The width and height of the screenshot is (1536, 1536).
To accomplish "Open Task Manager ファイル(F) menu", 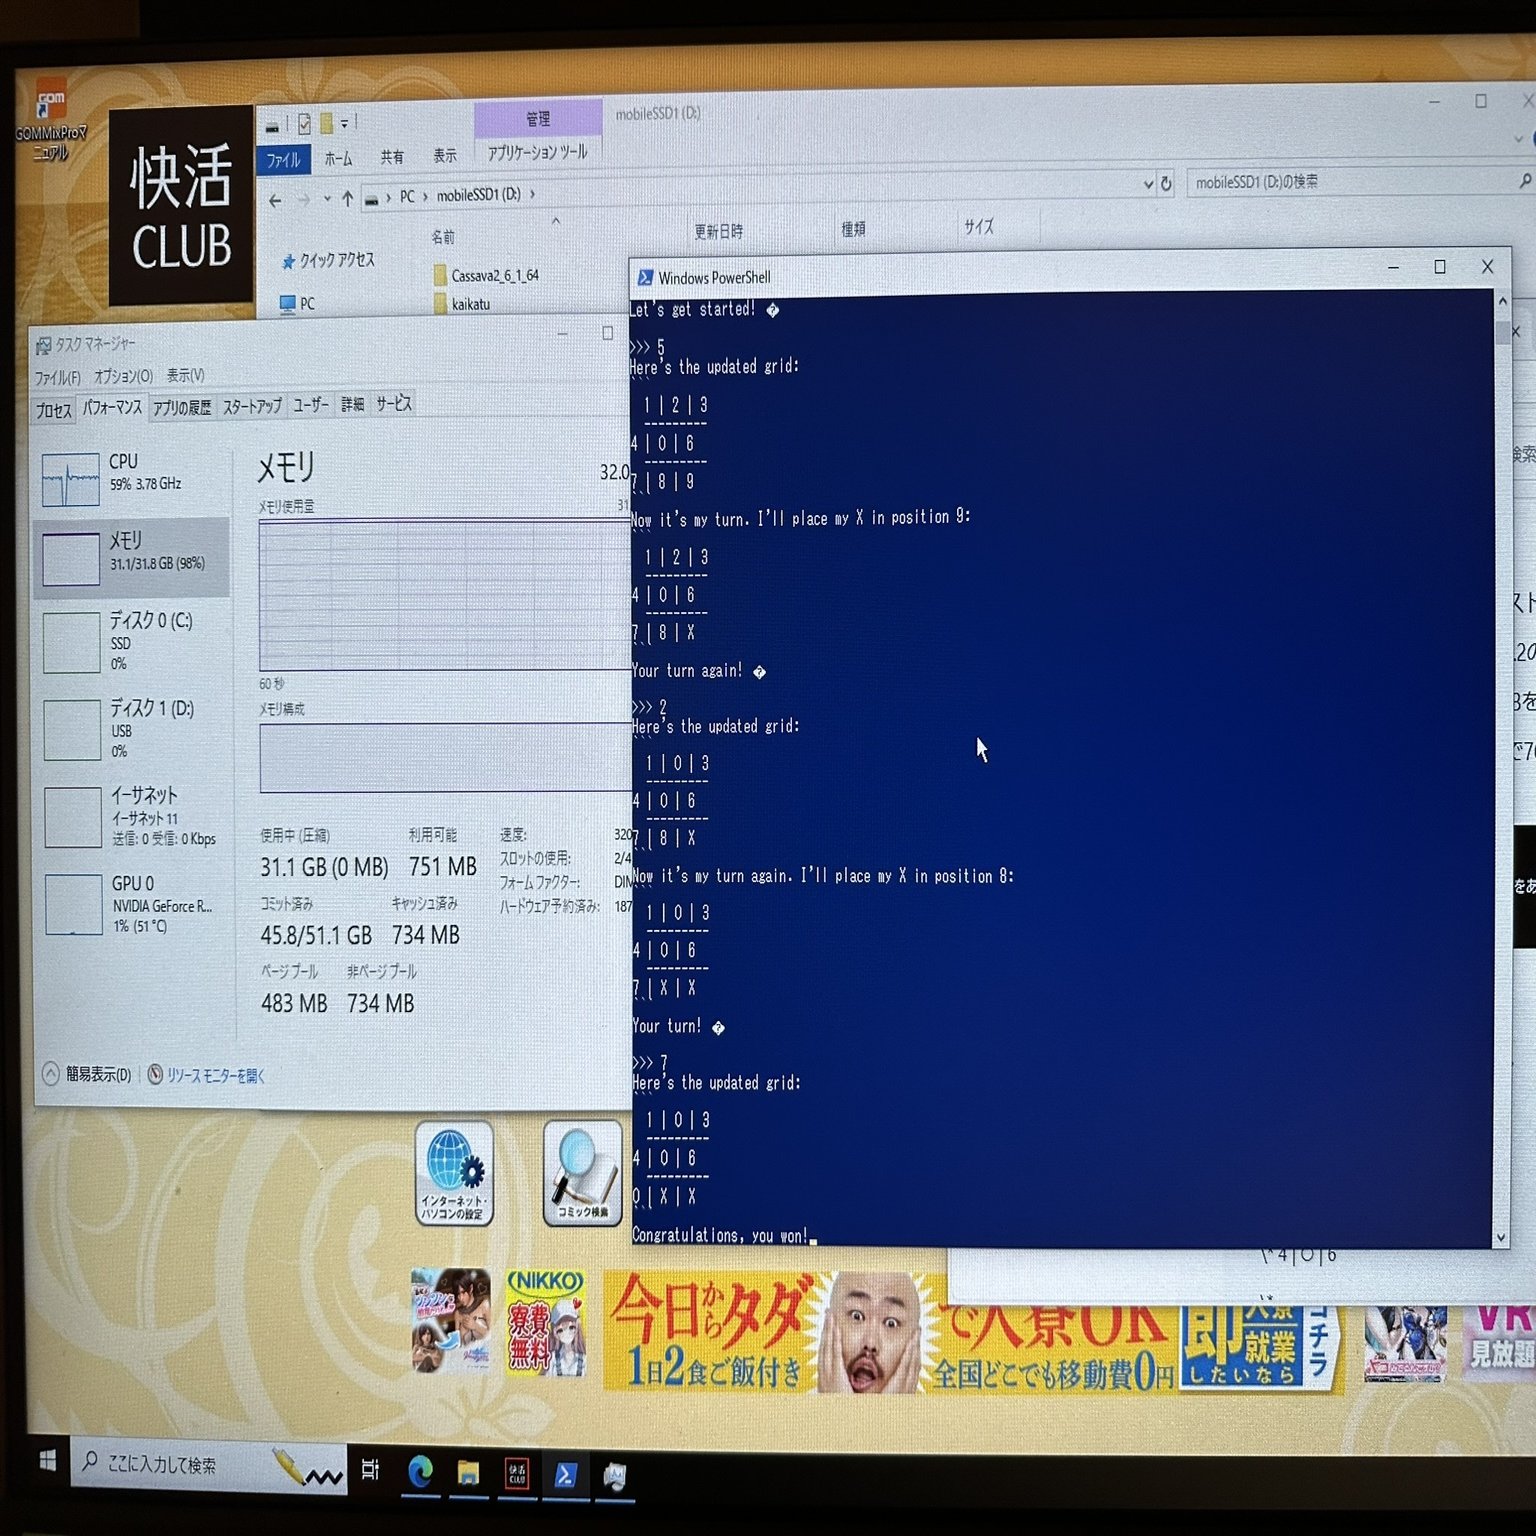I will (58, 378).
